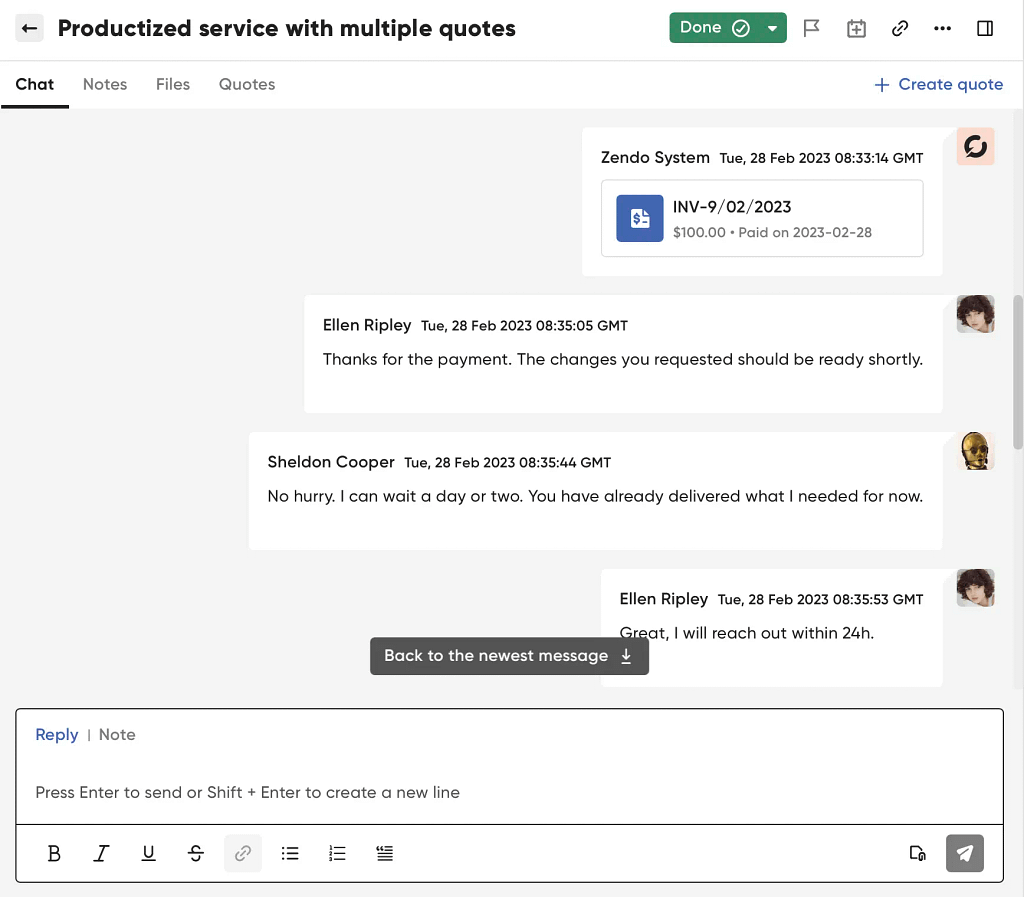Send the message with the paper plane button
Viewport: 1024px width, 897px height.
pyautogui.click(x=965, y=853)
